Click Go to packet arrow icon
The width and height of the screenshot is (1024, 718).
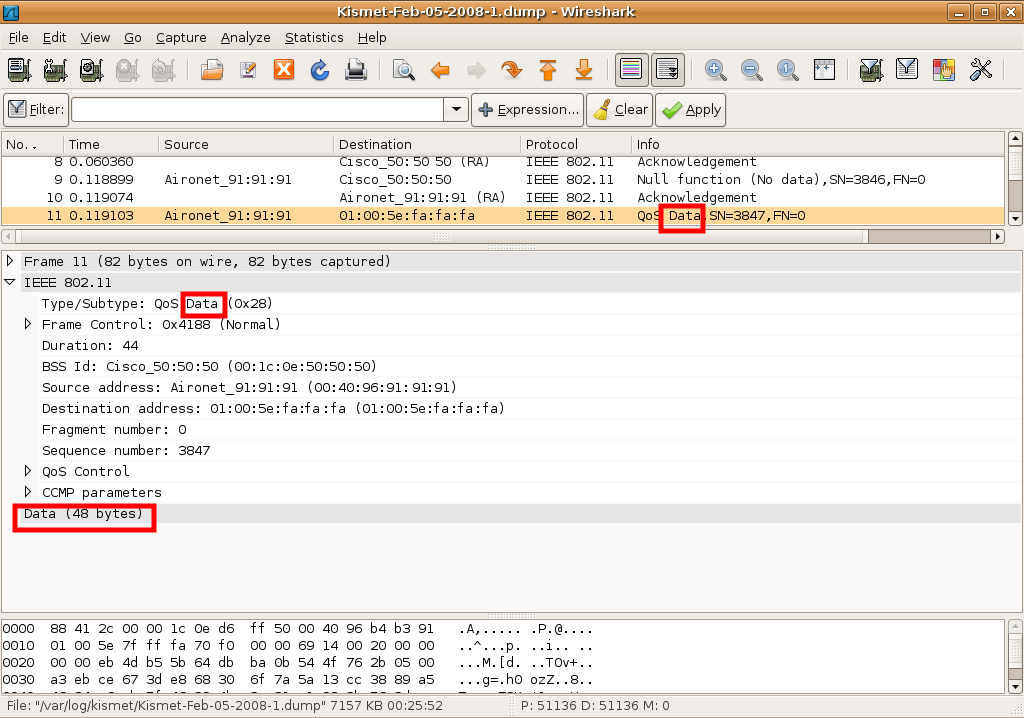512,69
